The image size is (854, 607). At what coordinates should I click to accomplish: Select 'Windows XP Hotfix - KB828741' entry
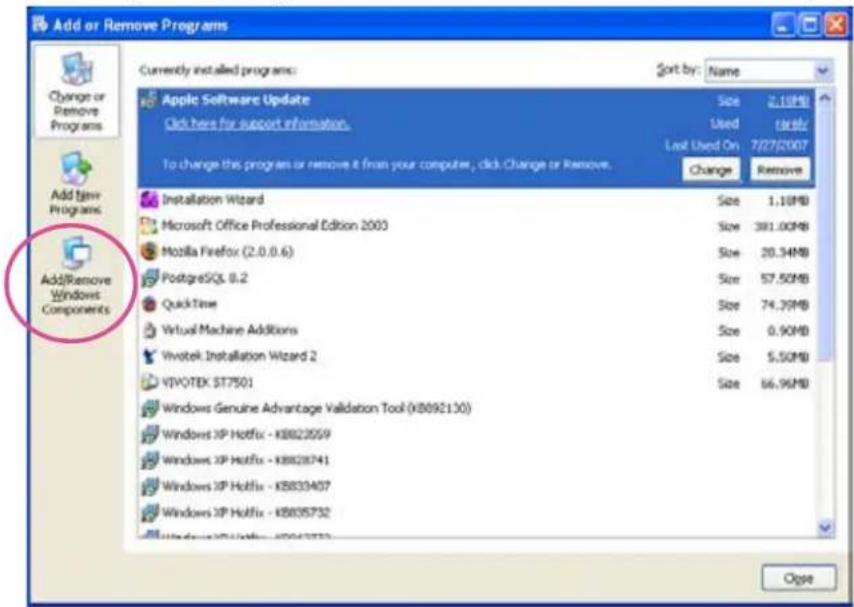click(x=477, y=461)
